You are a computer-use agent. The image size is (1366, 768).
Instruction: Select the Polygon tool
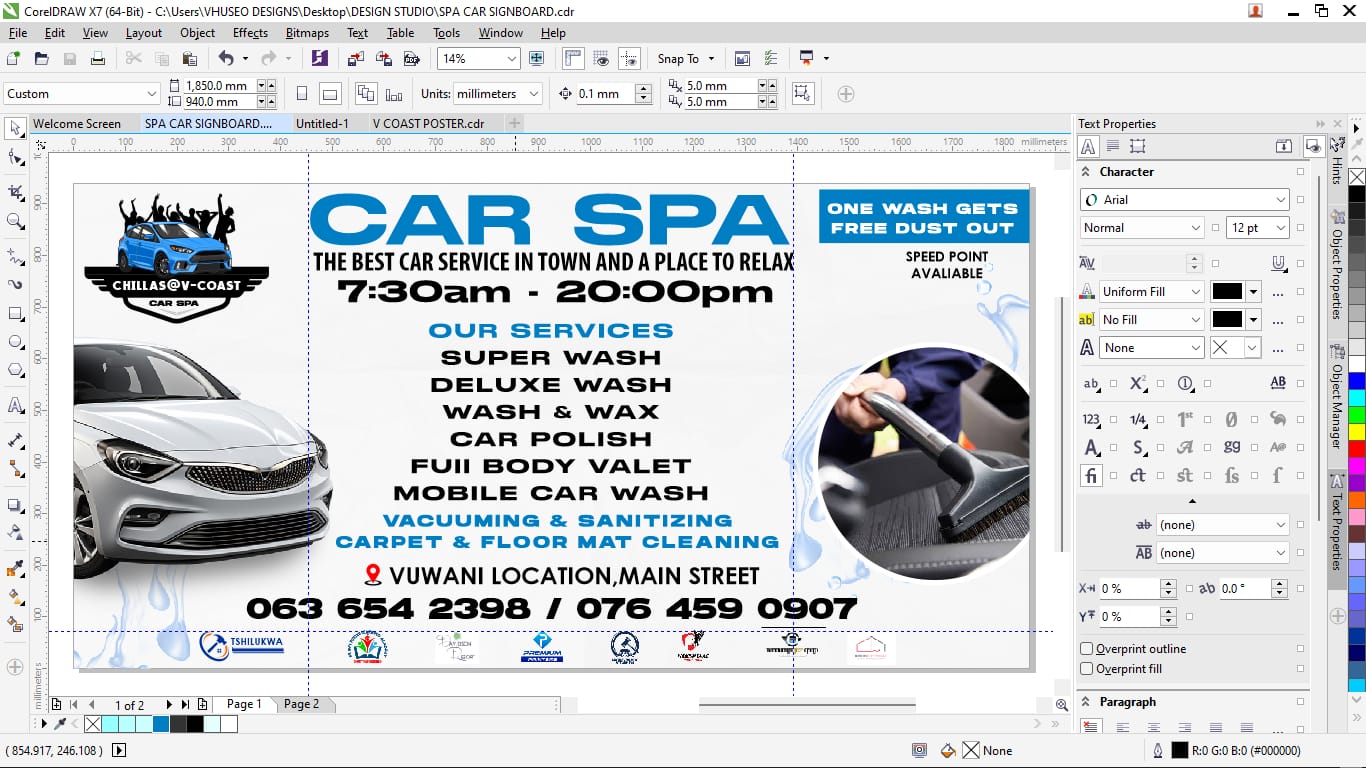(x=15, y=370)
